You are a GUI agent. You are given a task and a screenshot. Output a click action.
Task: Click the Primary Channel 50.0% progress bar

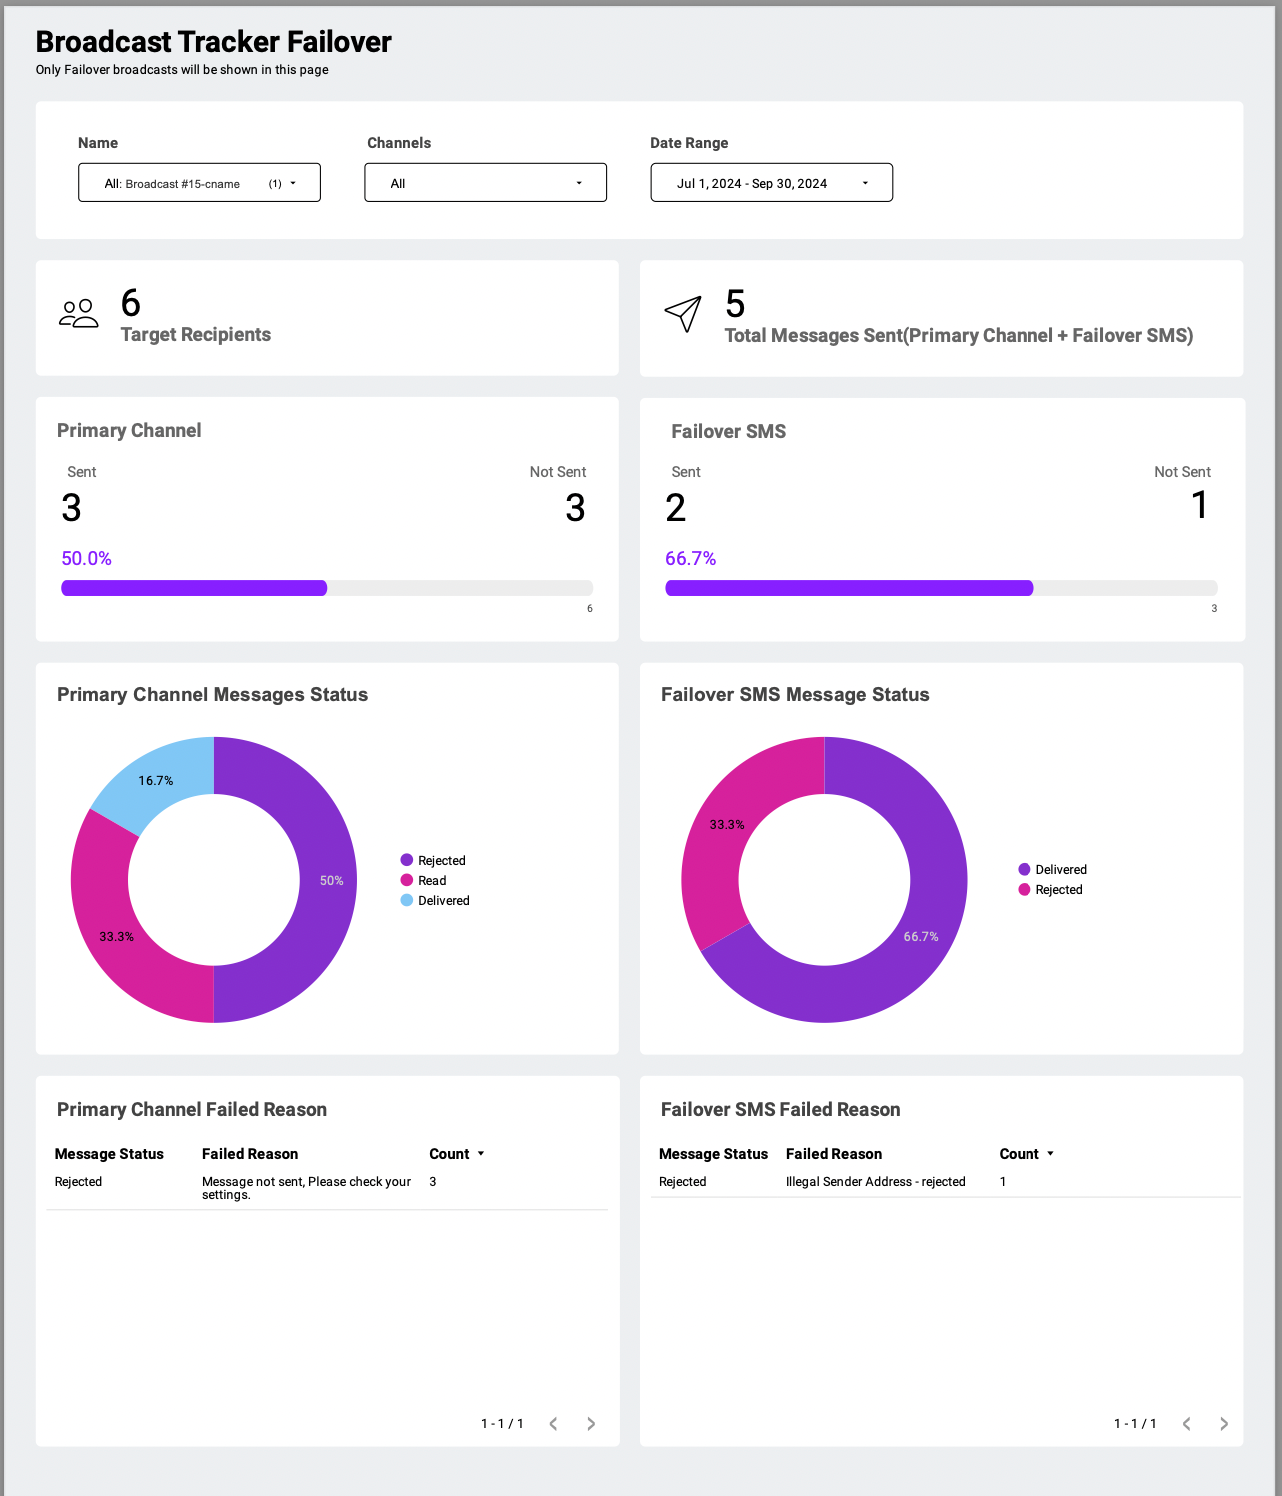327,588
